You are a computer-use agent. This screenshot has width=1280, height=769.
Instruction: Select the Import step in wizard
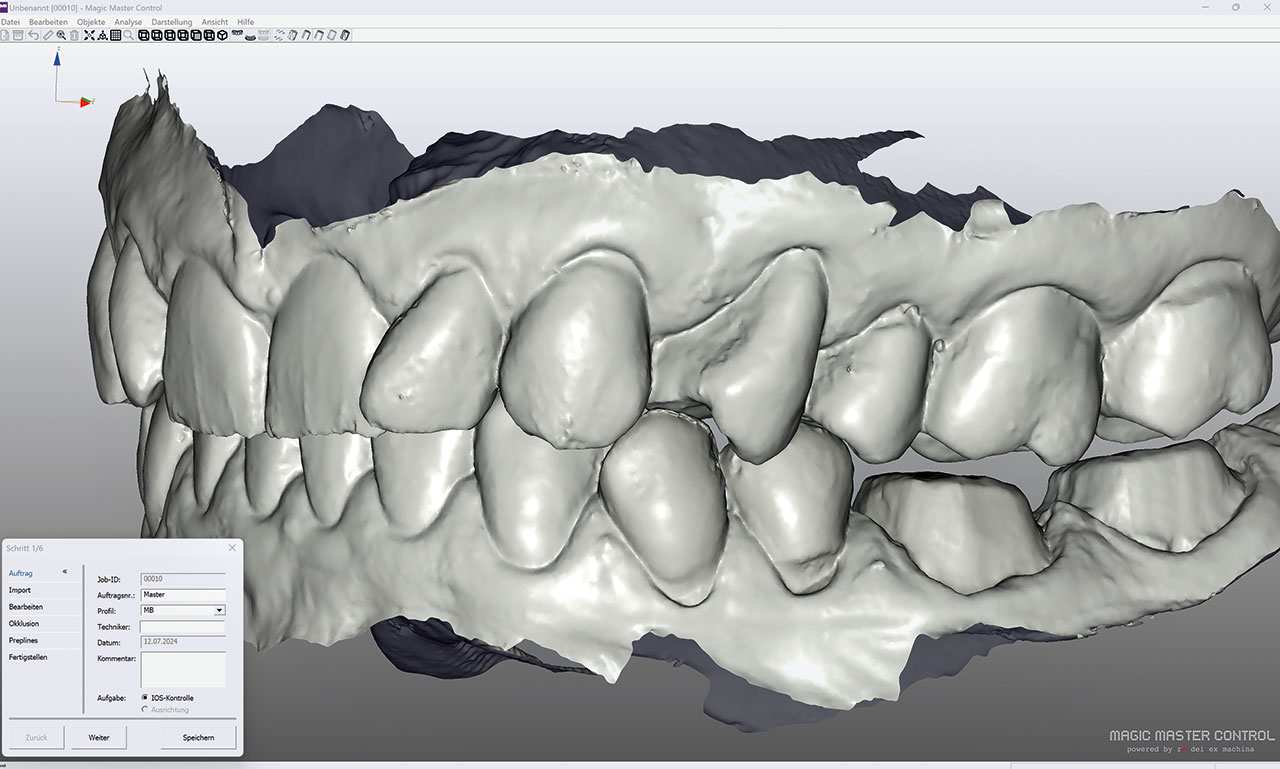[x=20, y=590]
